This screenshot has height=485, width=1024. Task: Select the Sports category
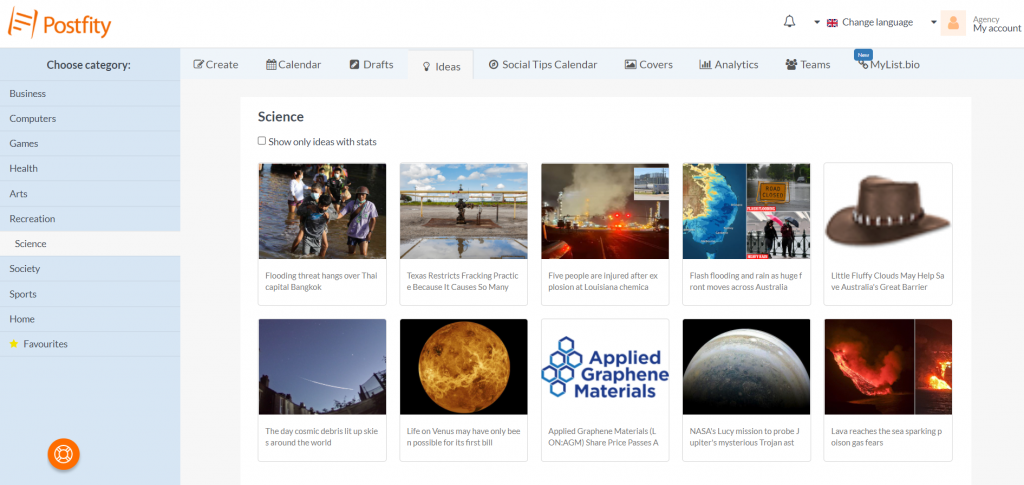coord(90,294)
